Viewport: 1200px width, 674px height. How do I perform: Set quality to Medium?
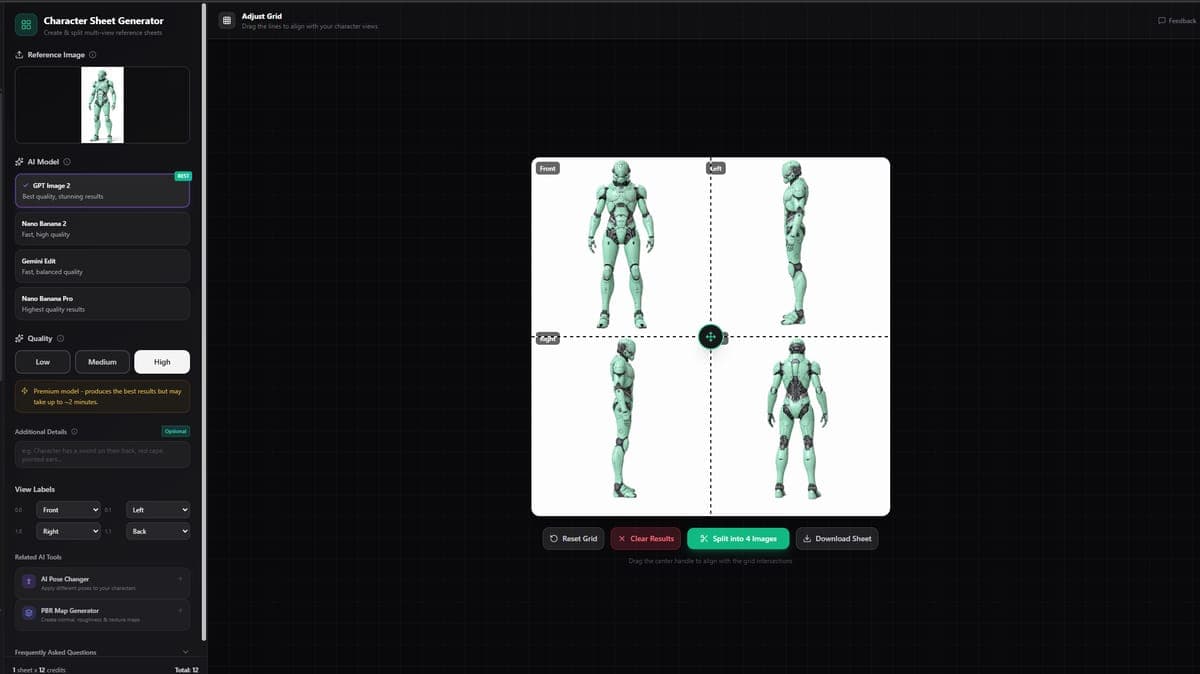click(x=102, y=362)
